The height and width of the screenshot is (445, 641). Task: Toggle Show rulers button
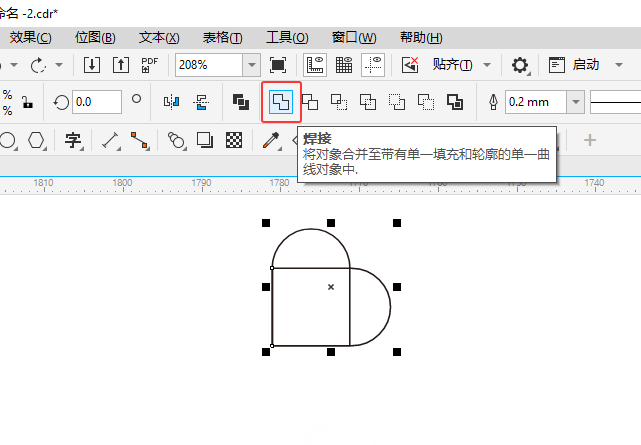(315, 65)
